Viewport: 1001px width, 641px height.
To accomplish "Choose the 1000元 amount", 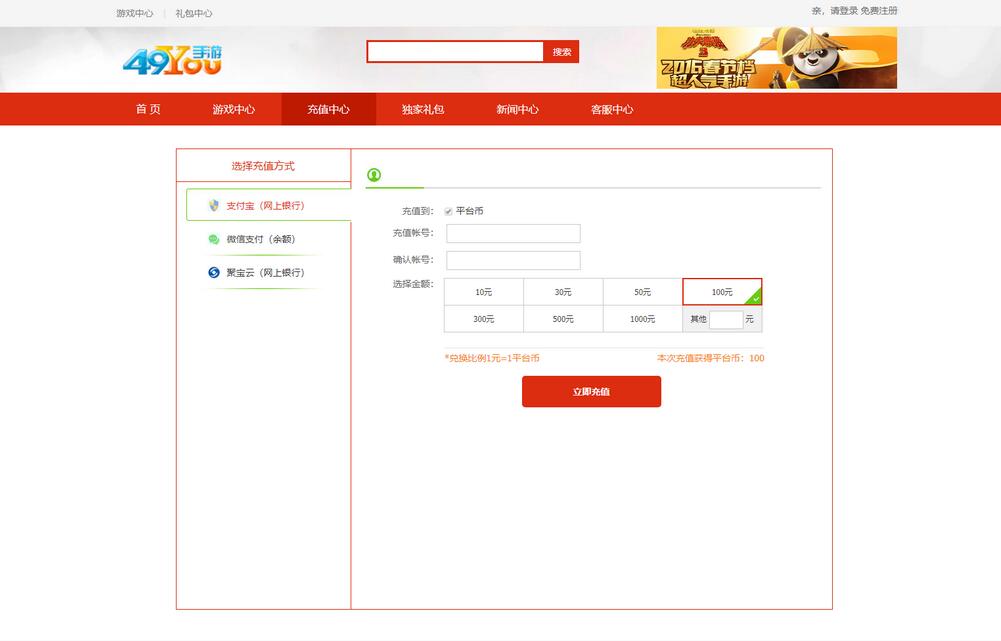I will [x=643, y=319].
